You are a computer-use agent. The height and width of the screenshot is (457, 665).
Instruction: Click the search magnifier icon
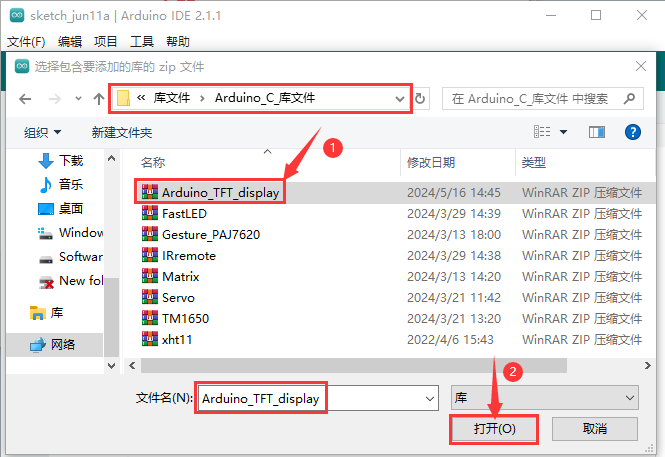pyautogui.click(x=629, y=98)
